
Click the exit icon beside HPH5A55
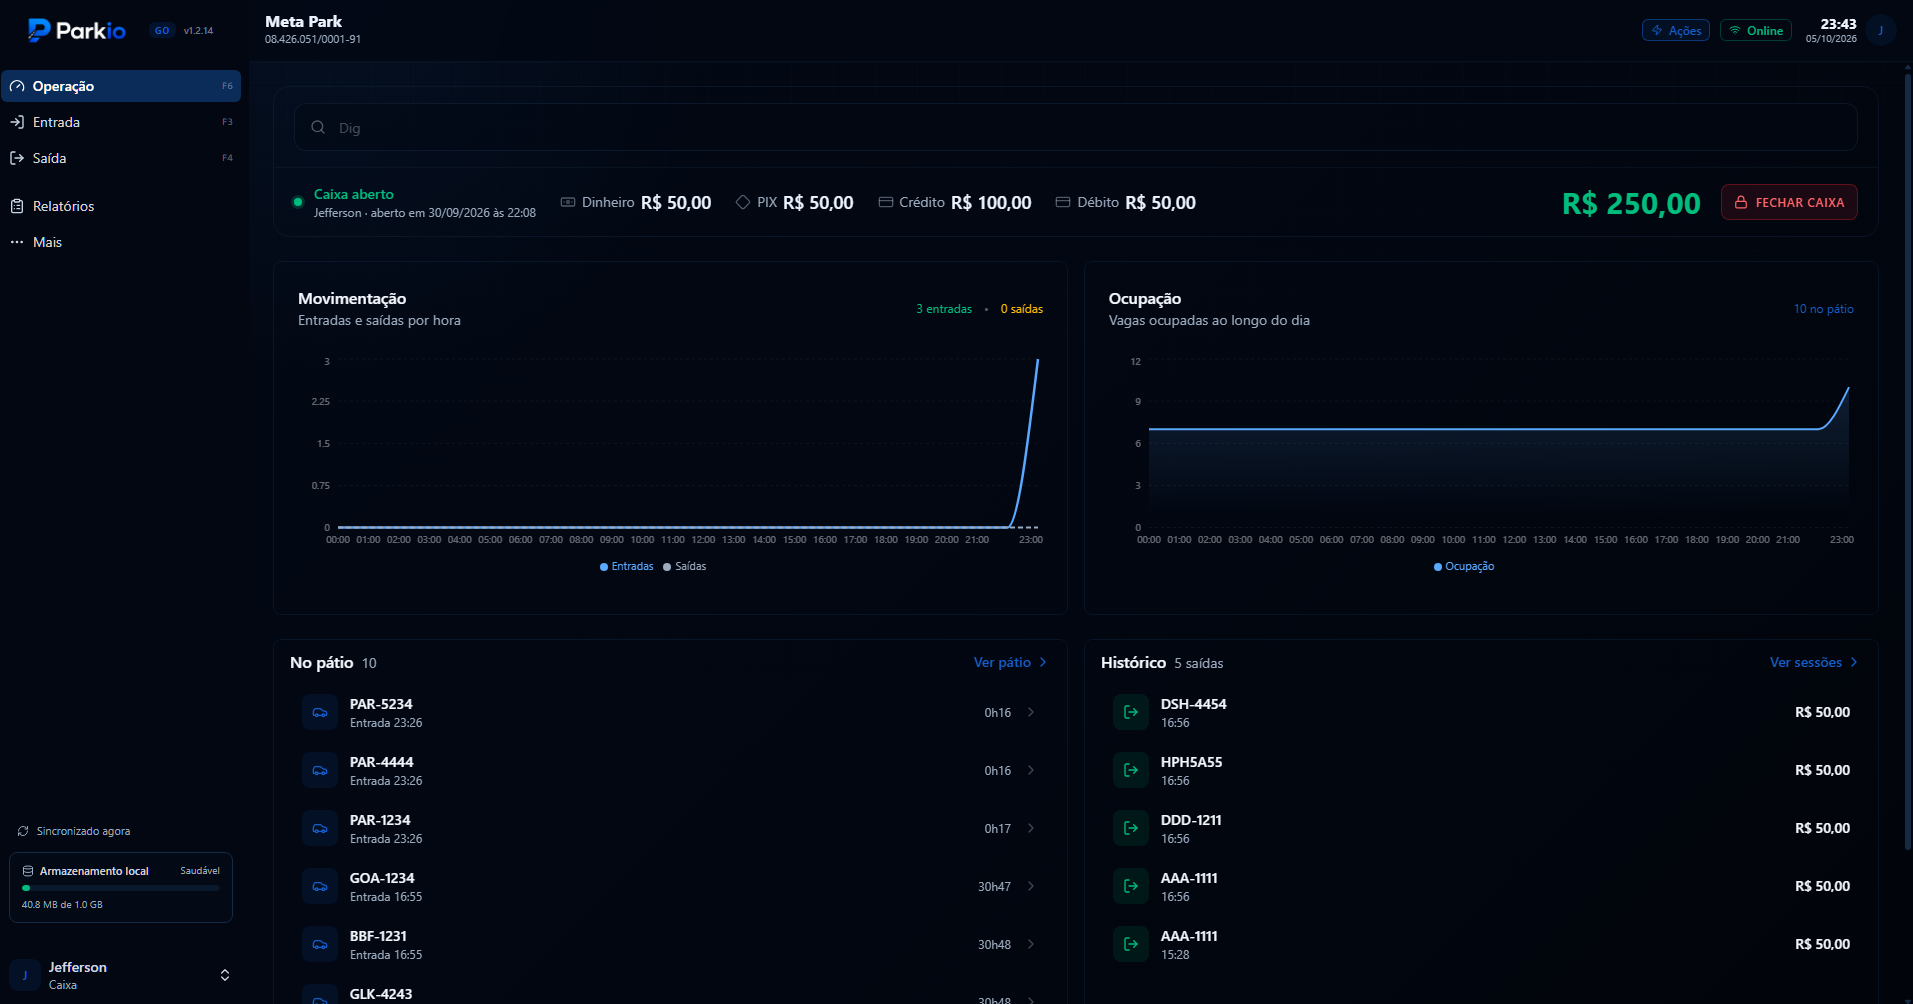point(1131,771)
